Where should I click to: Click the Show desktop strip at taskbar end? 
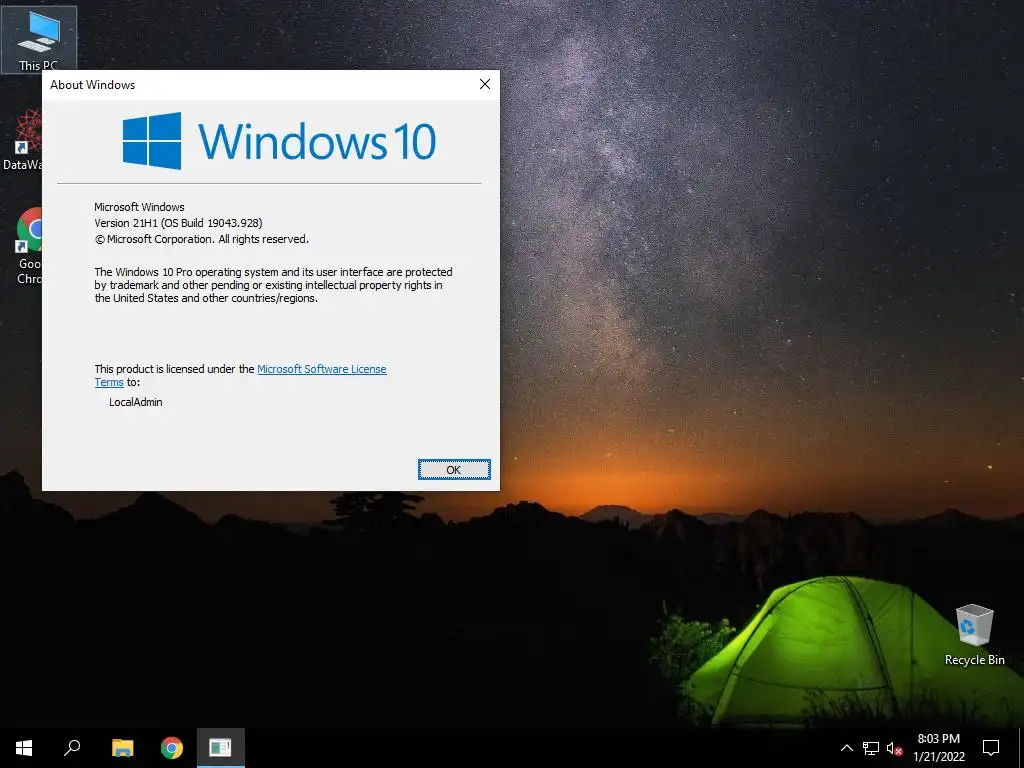click(x=1021, y=748)
